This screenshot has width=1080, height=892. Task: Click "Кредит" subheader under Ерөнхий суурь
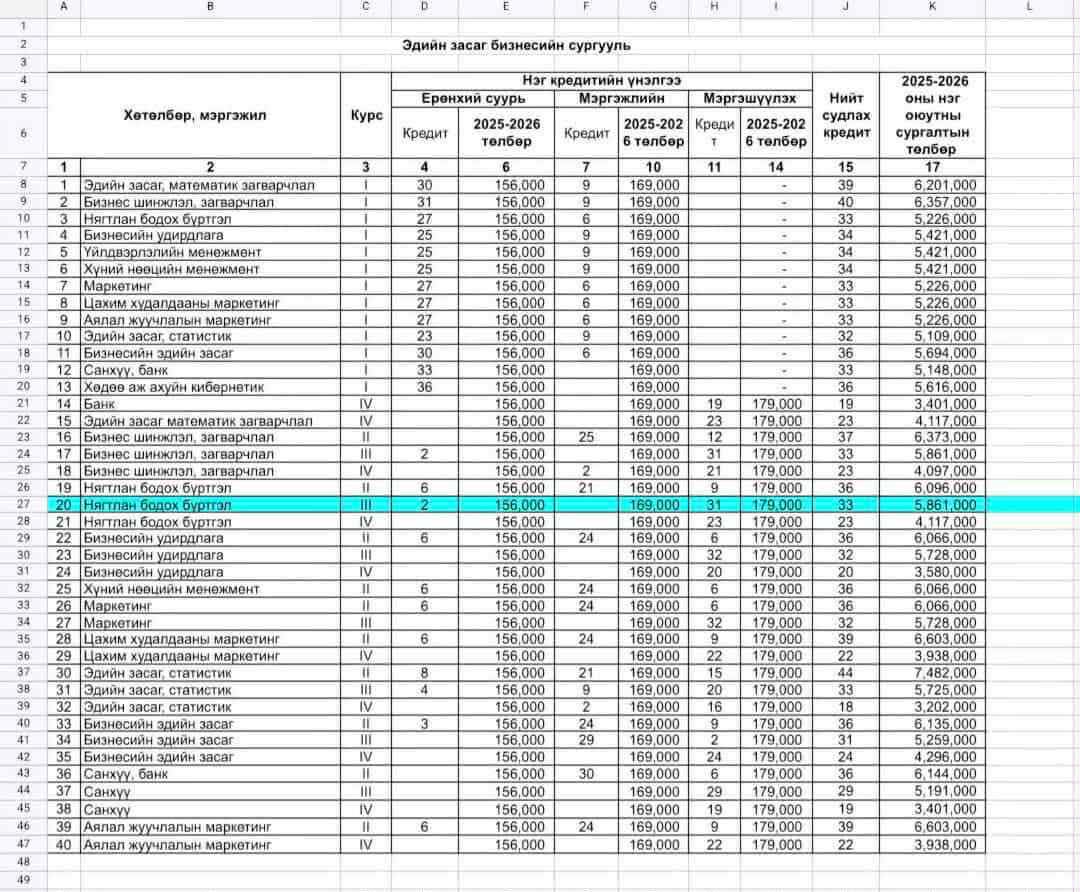coord(425,133)
